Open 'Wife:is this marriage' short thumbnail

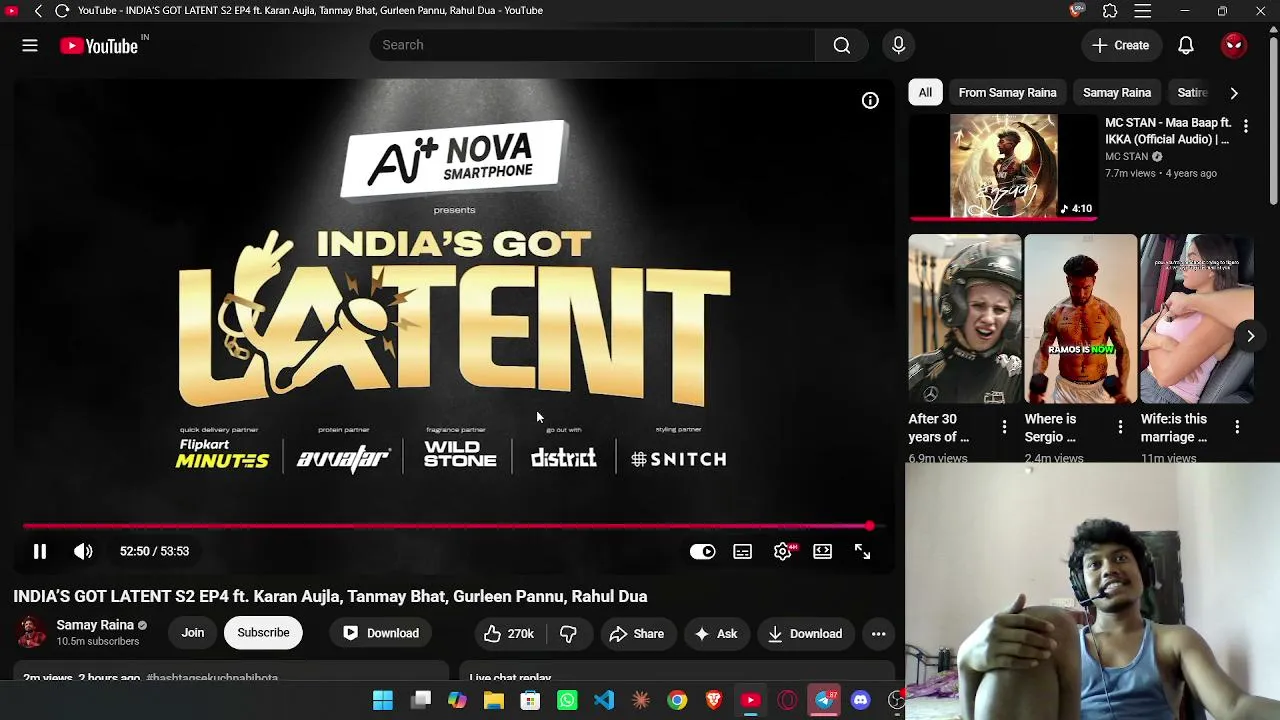point(1197,319)
